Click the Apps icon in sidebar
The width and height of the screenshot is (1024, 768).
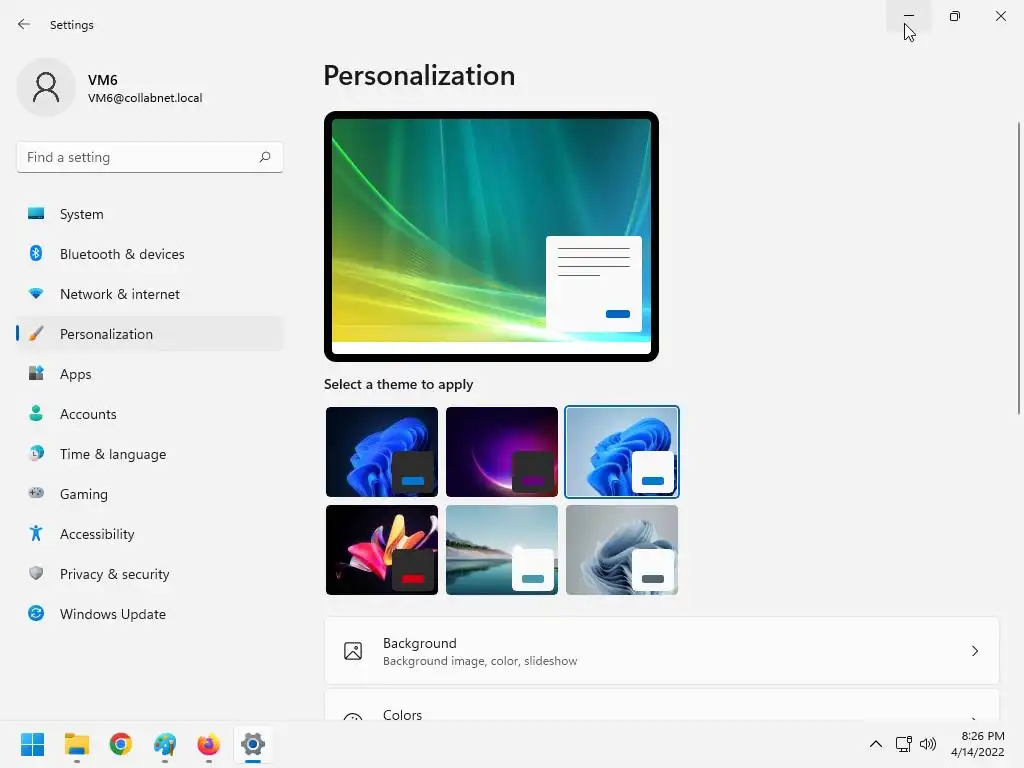[36, 374]
